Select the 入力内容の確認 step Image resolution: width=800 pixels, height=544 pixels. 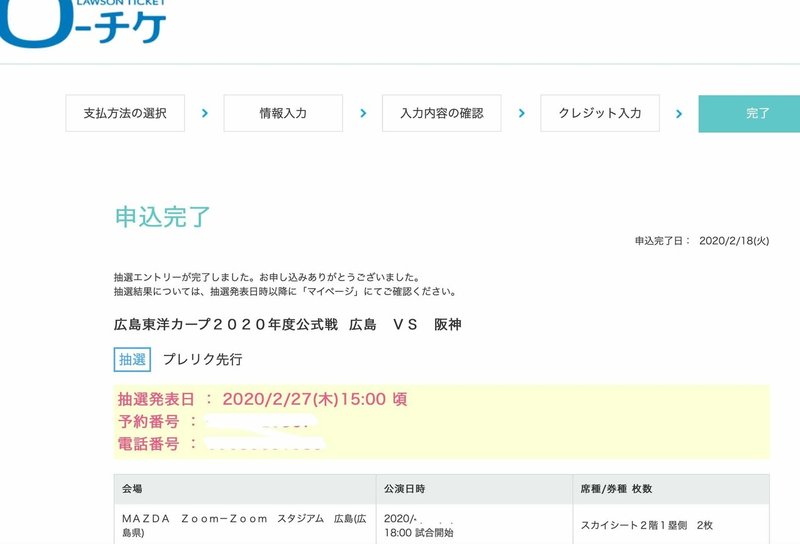tap(442, 113)
